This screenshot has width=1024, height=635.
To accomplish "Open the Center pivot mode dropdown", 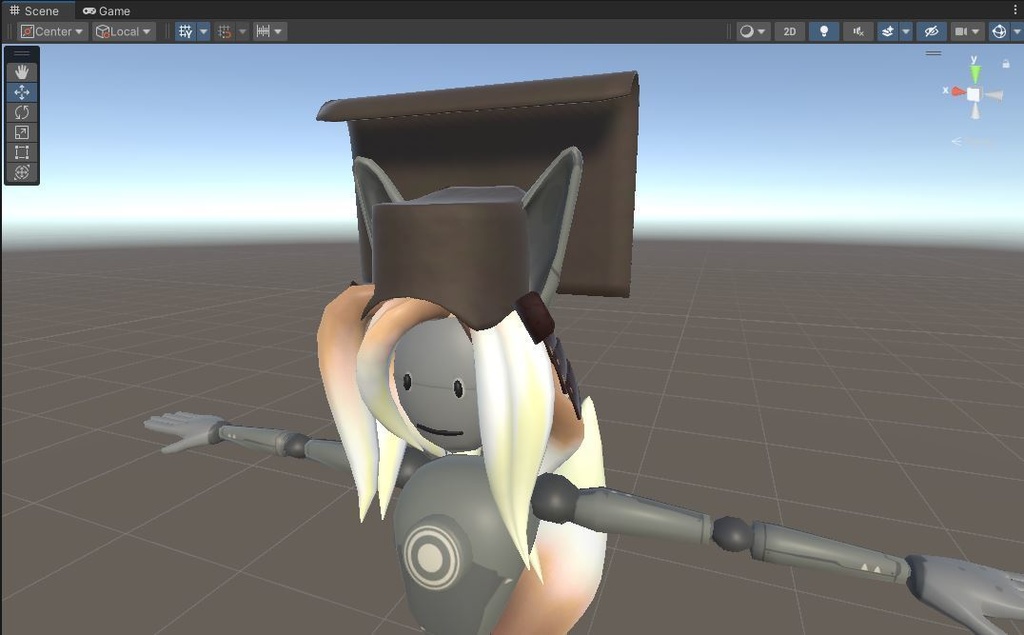I will (52, 31).
